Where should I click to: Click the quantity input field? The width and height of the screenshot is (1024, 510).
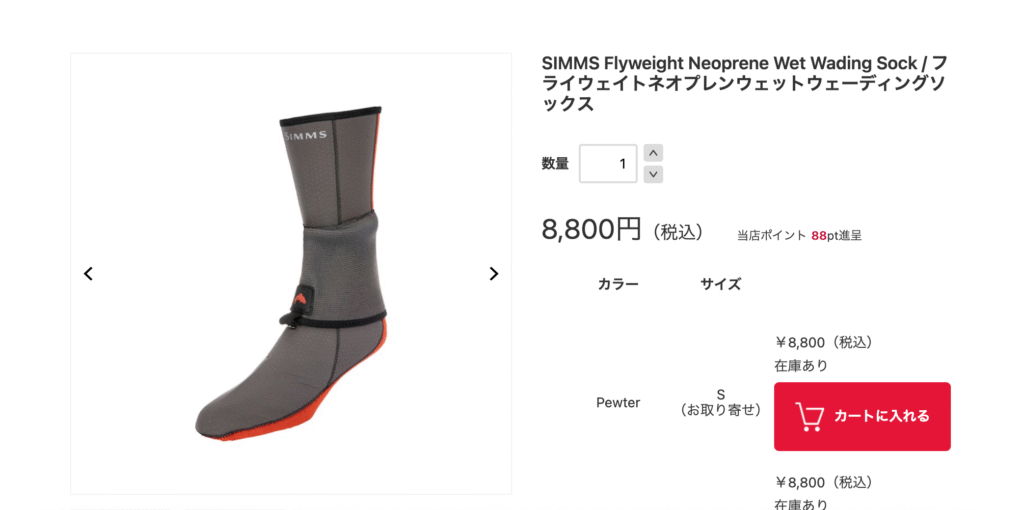(608, 163)
